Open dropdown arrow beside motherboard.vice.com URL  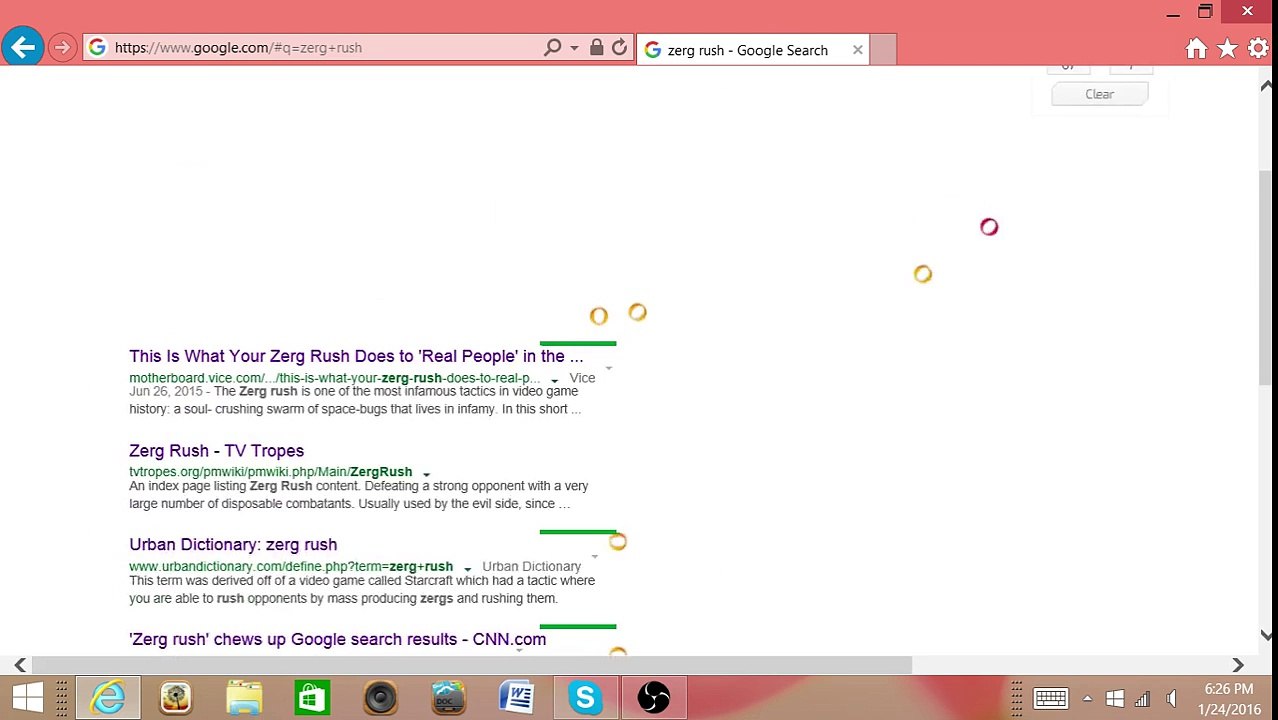pyautogui.click(x=554, y=380)
